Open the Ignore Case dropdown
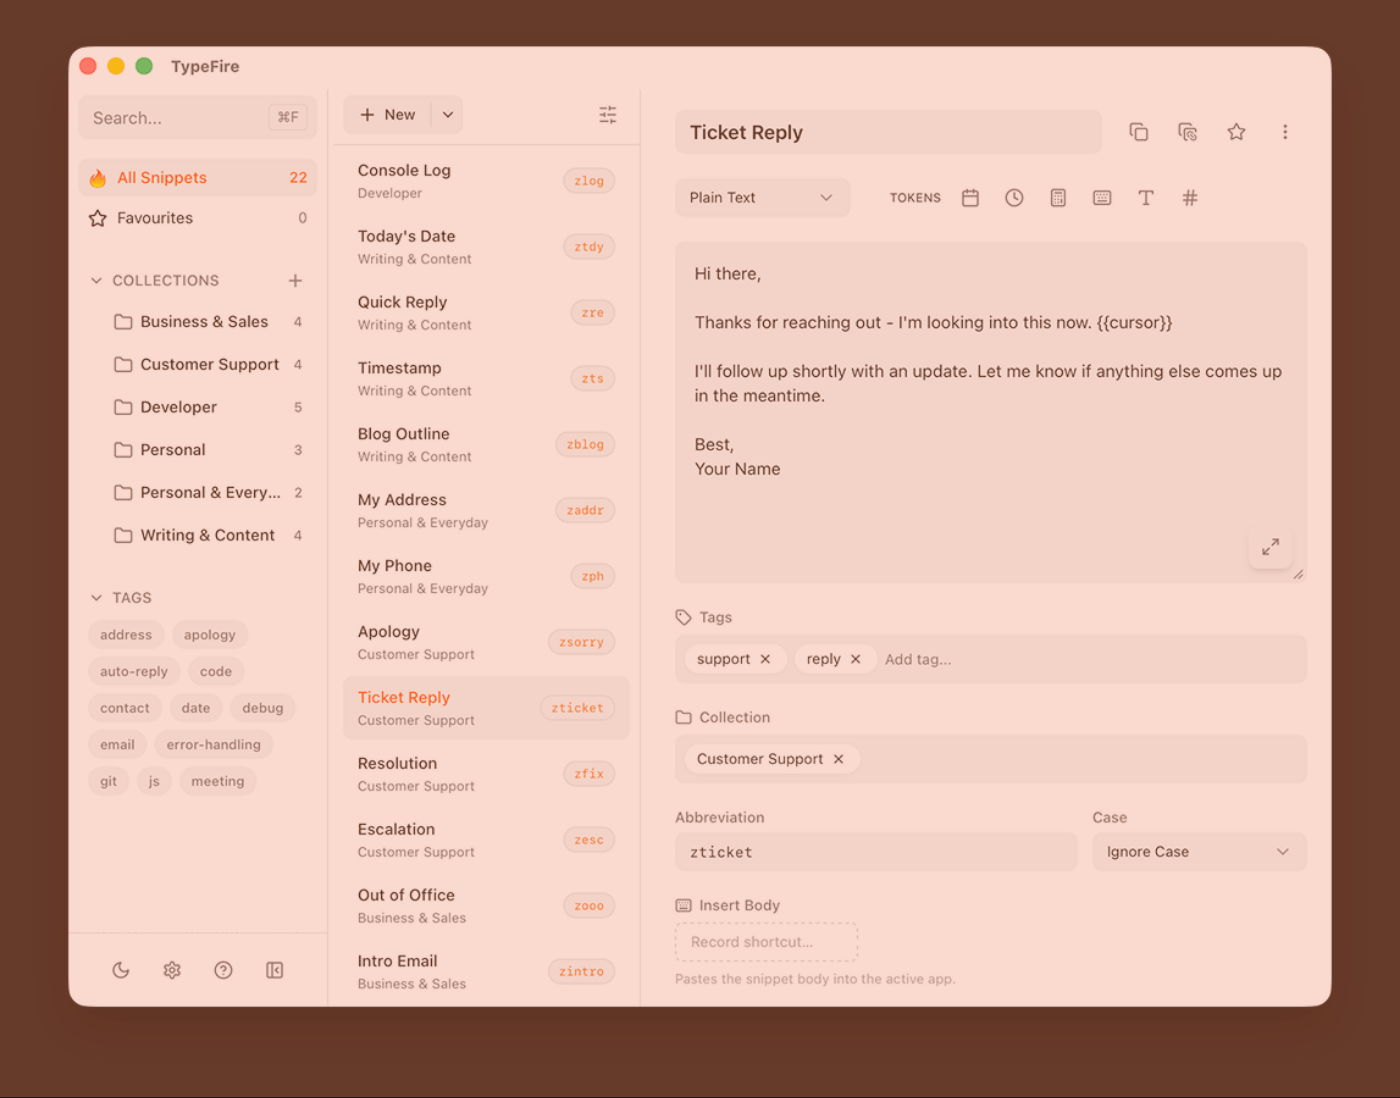The height and width of the screenshot is (1098, 1400). tap(1199, 852)
